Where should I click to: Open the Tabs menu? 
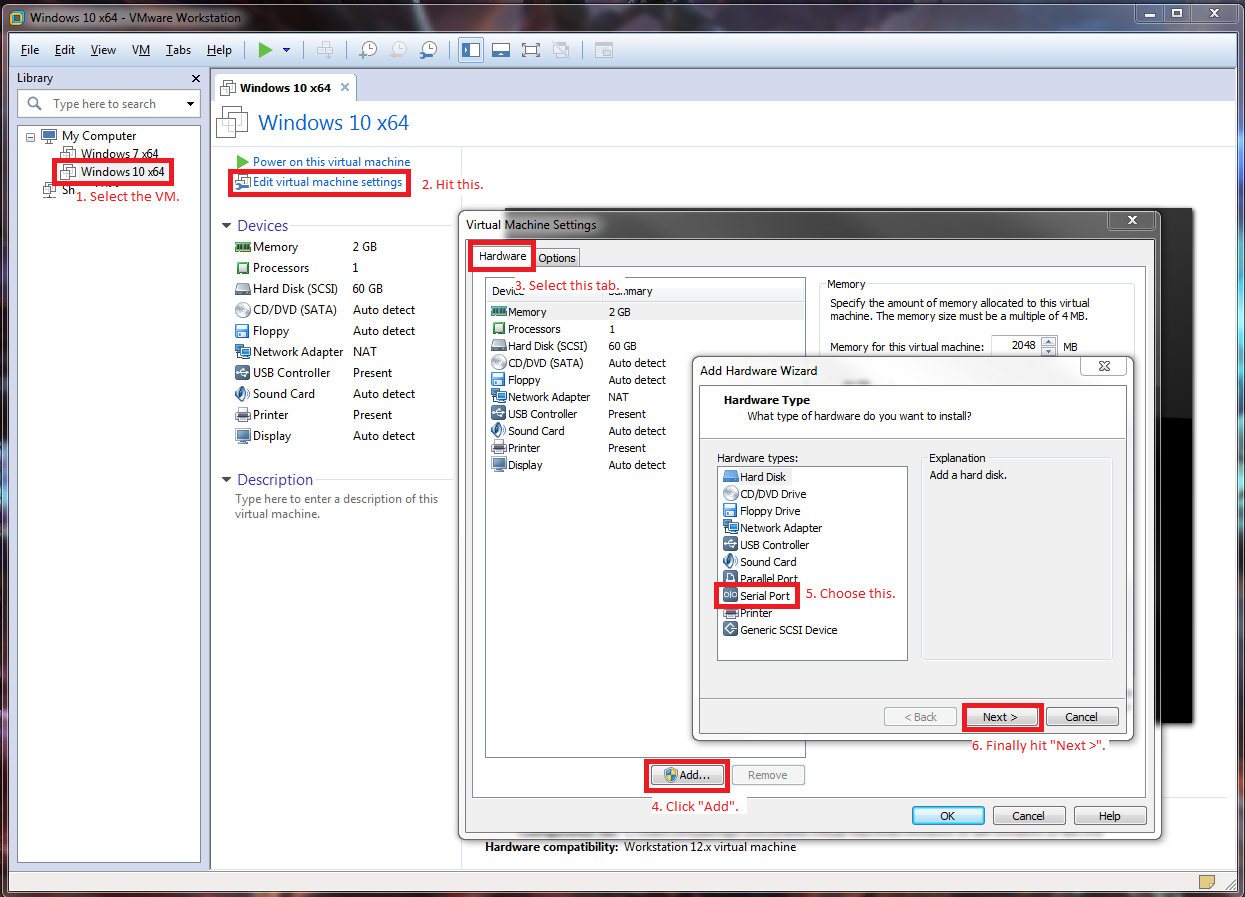pyautogui.click(x=178, y=50)
